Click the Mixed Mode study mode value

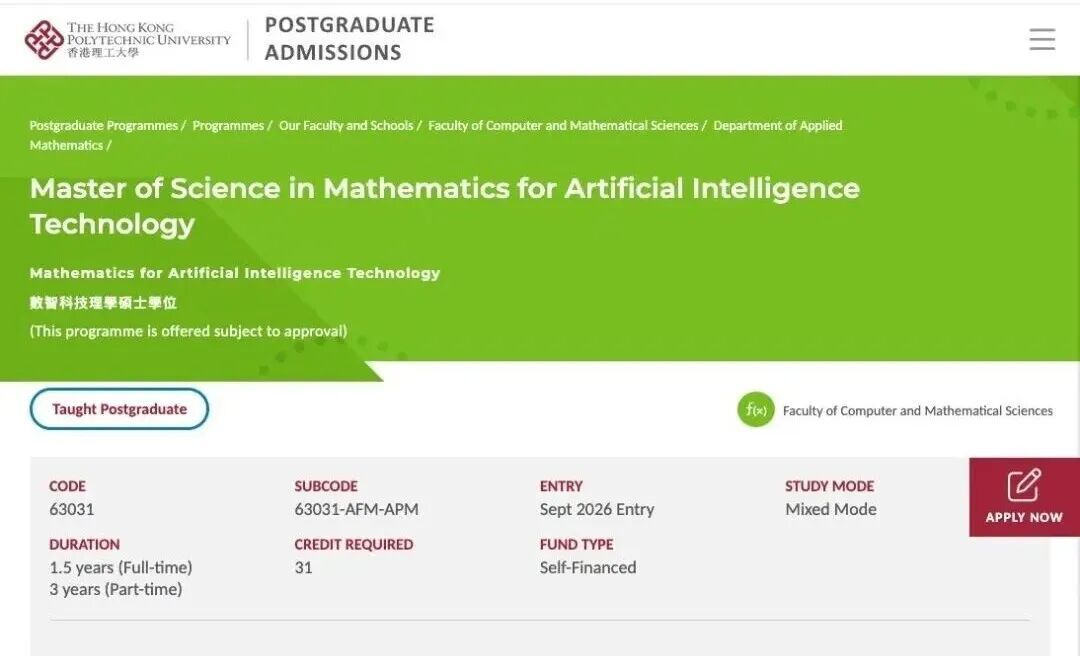pyautogui.click(x=830, y=509)
